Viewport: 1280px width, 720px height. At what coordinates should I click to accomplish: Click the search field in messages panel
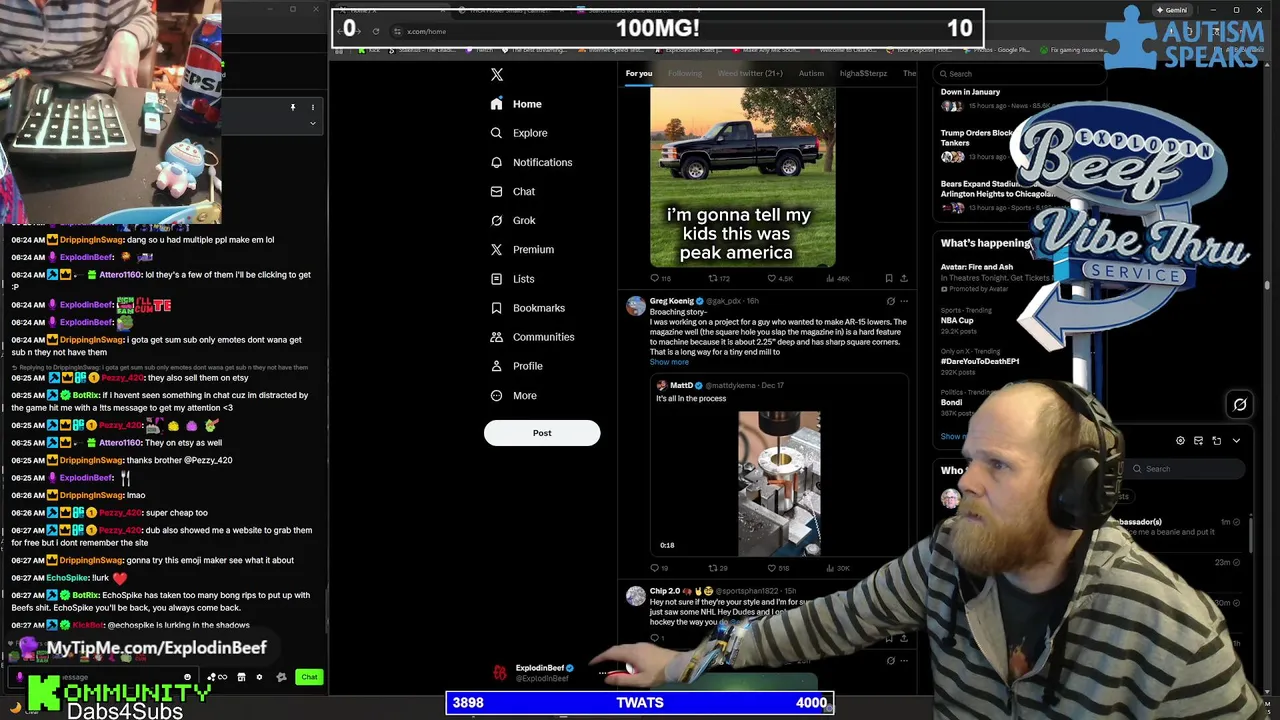(1186, 469)
